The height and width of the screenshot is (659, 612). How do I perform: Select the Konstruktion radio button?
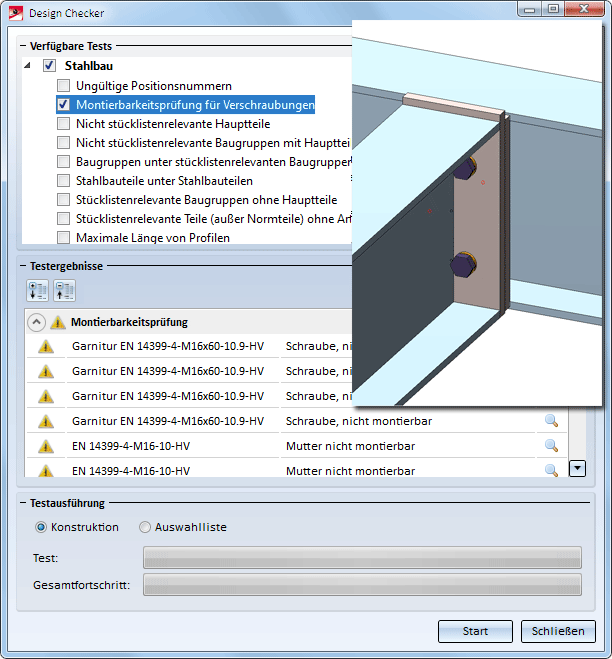coord(41,527)
